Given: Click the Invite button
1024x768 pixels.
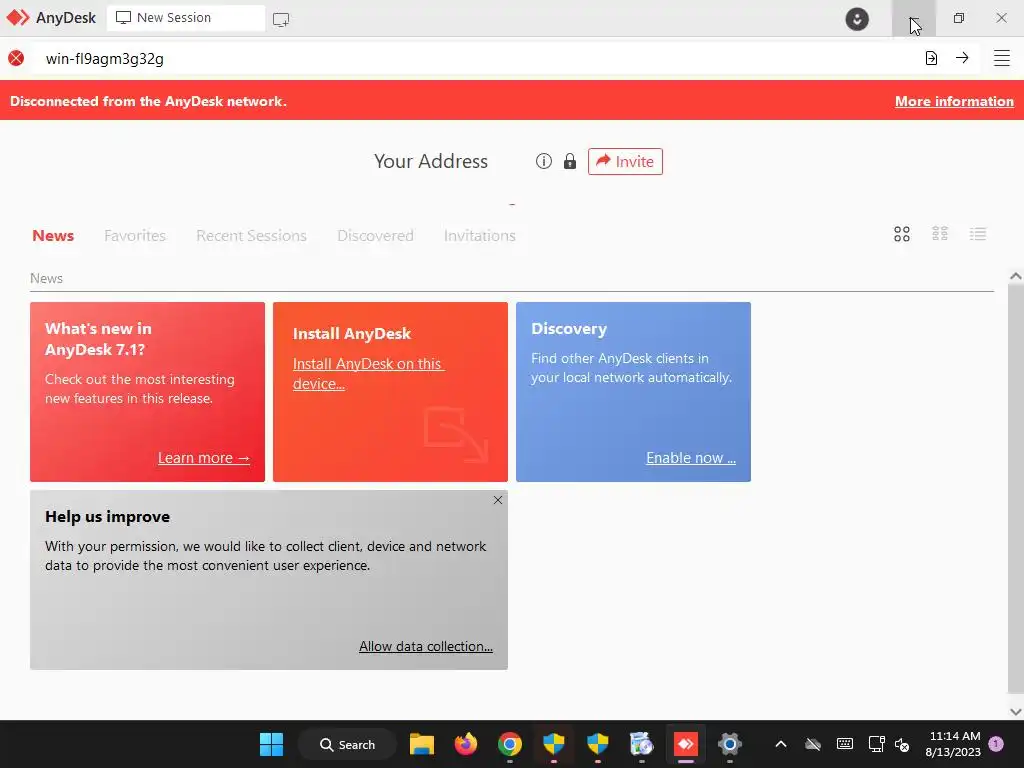Looking at the screenshot, I should [x=625, y=161].
